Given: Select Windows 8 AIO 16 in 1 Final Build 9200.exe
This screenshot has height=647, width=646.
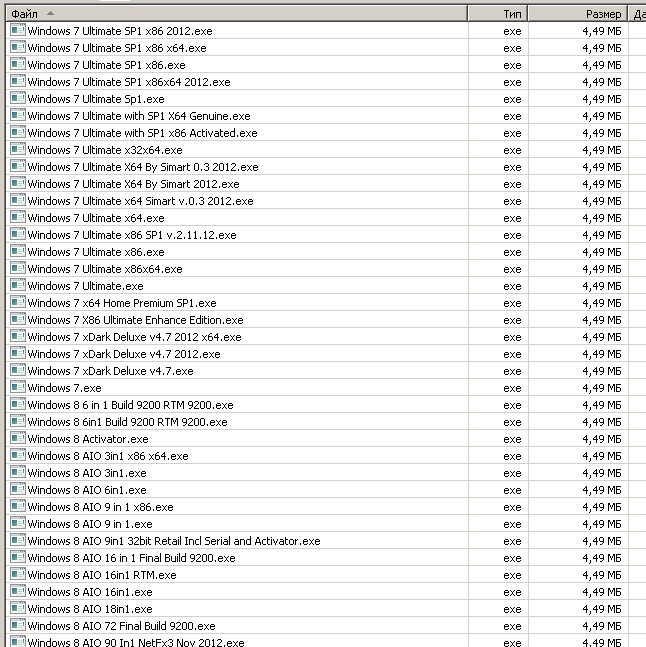Looking at the screenshot, I should 131,558.
